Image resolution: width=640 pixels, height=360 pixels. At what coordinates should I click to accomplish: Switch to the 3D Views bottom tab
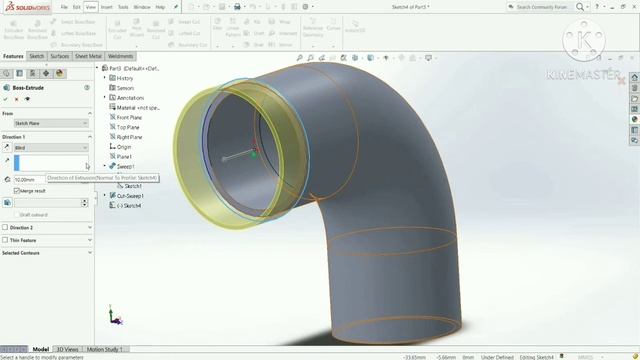[67, 349]
